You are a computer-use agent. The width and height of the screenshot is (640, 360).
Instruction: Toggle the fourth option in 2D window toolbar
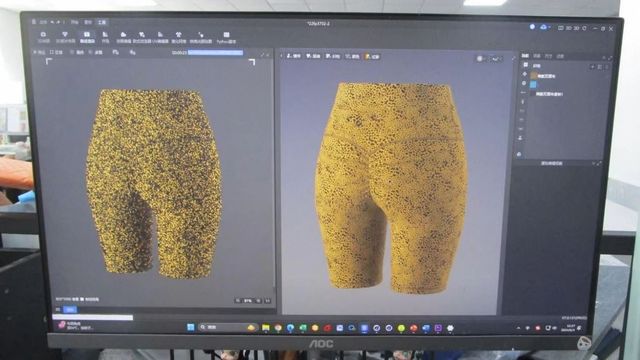96,52
